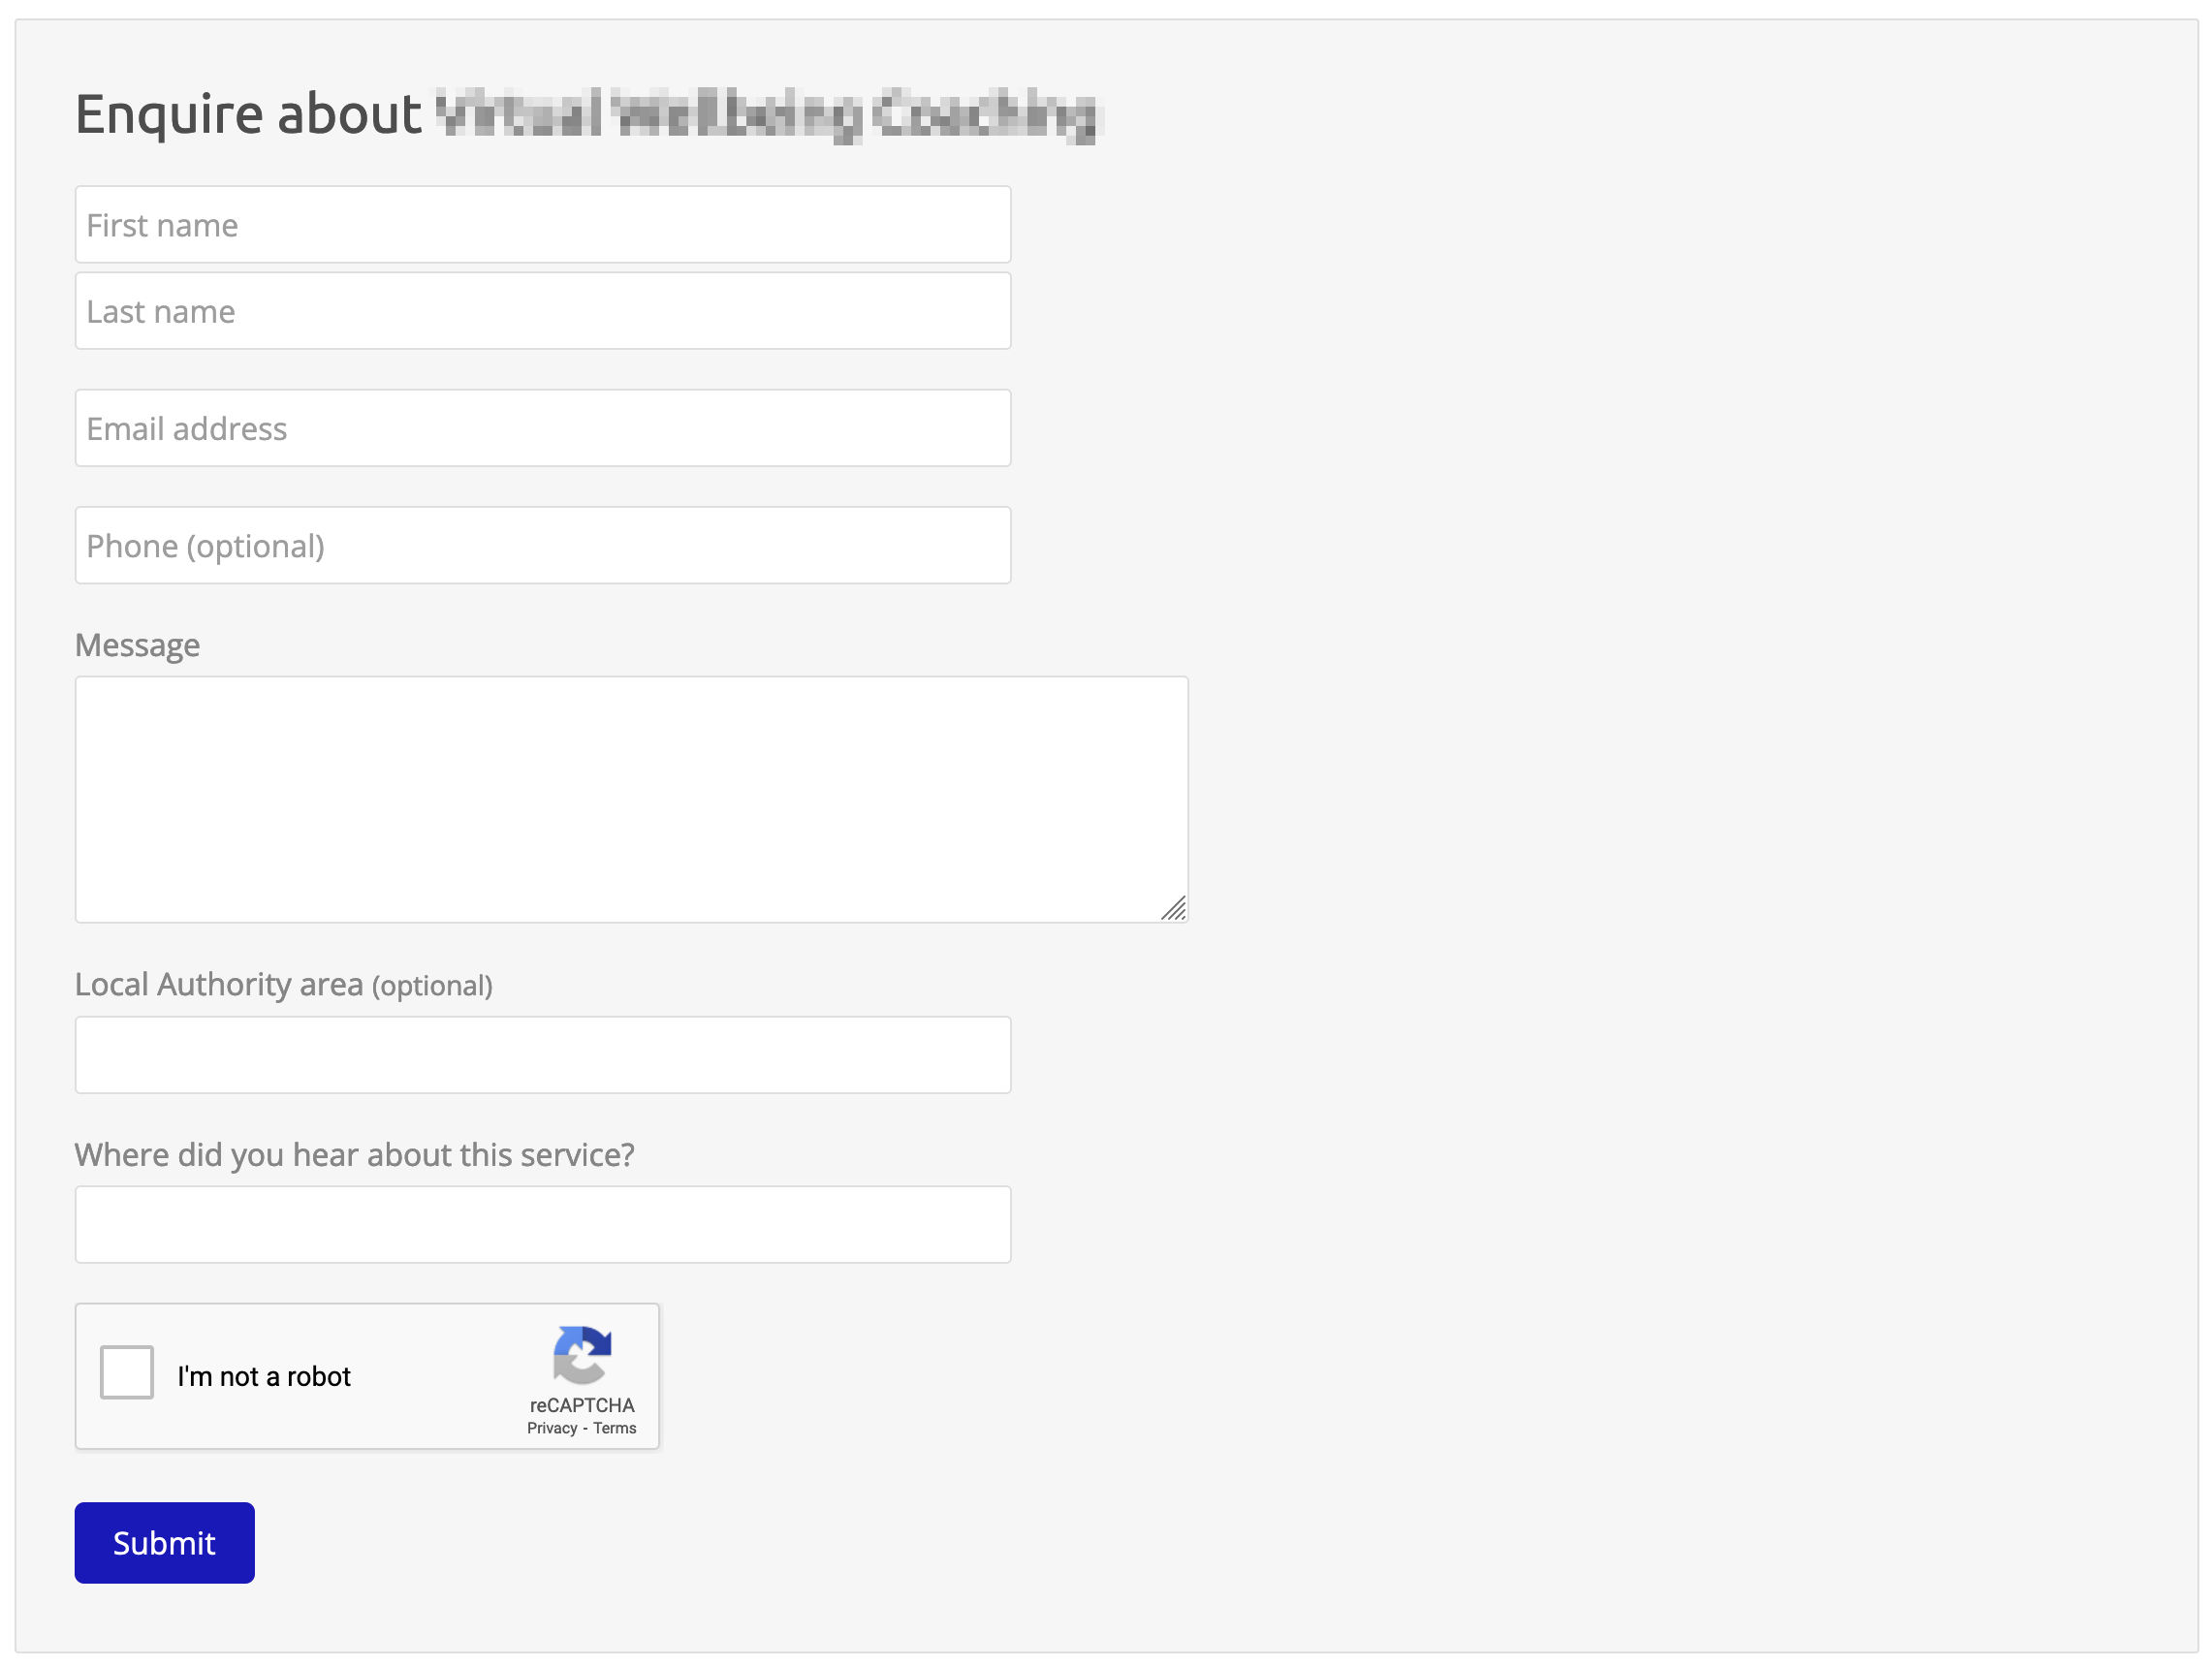Open the reCAPTCHA Terms link
This screenshot has width=2212, height=1667.
615,1428
